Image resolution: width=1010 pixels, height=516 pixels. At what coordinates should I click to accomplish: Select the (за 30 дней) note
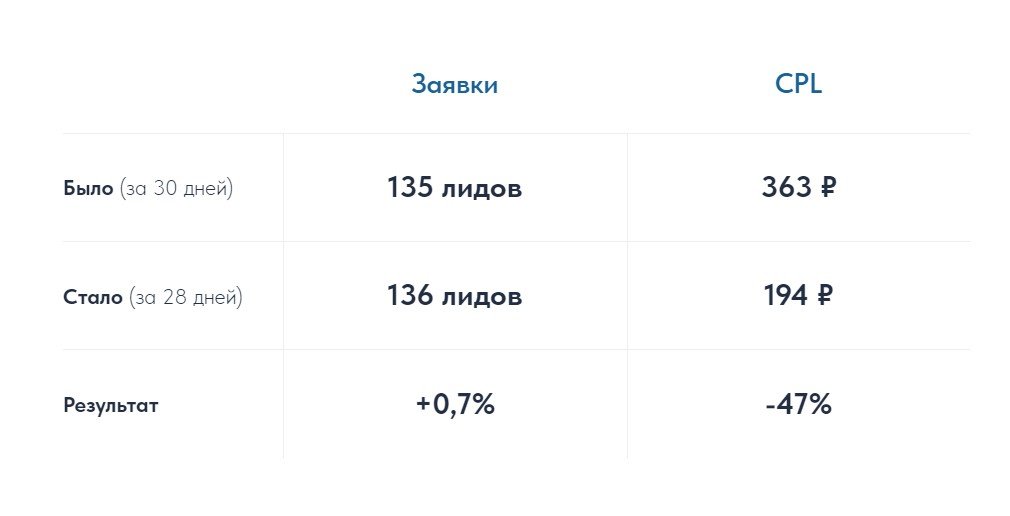(176, 189)
